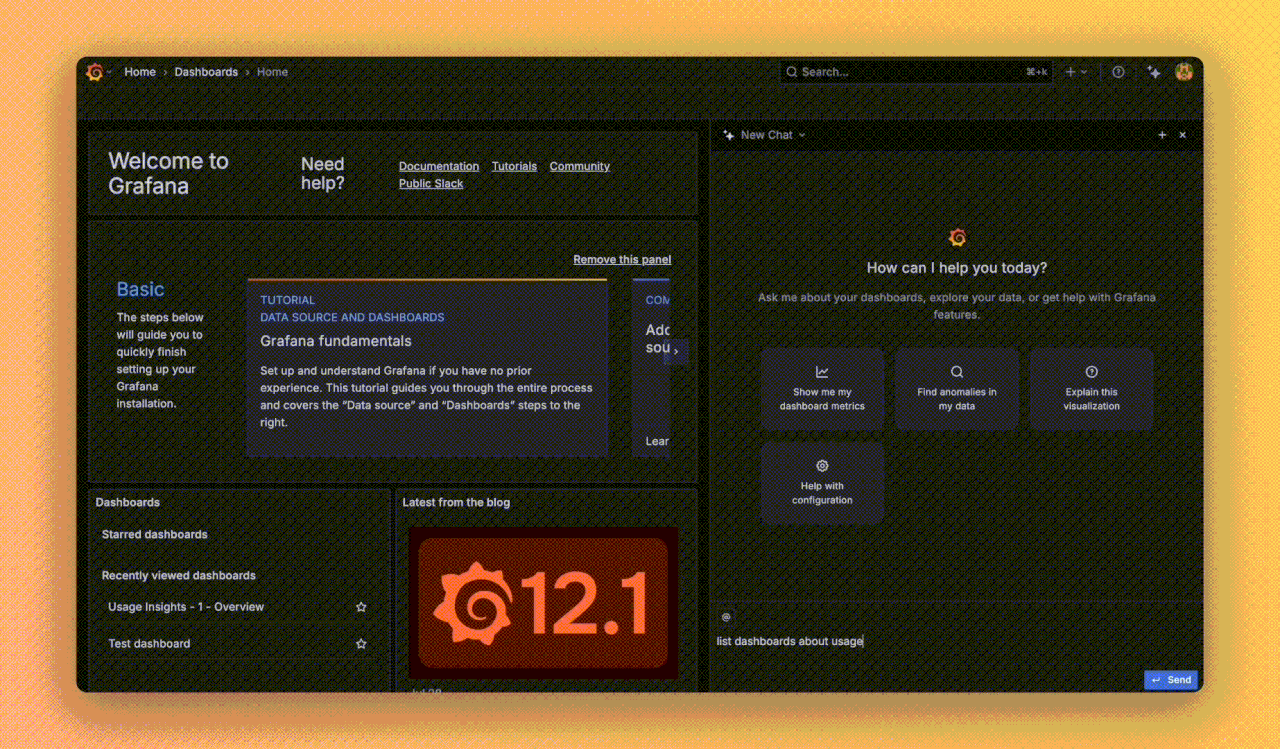The height and width of the screenshot is (749, 1280).
Task: Open the Documentation link
Action: coord(439,166)
